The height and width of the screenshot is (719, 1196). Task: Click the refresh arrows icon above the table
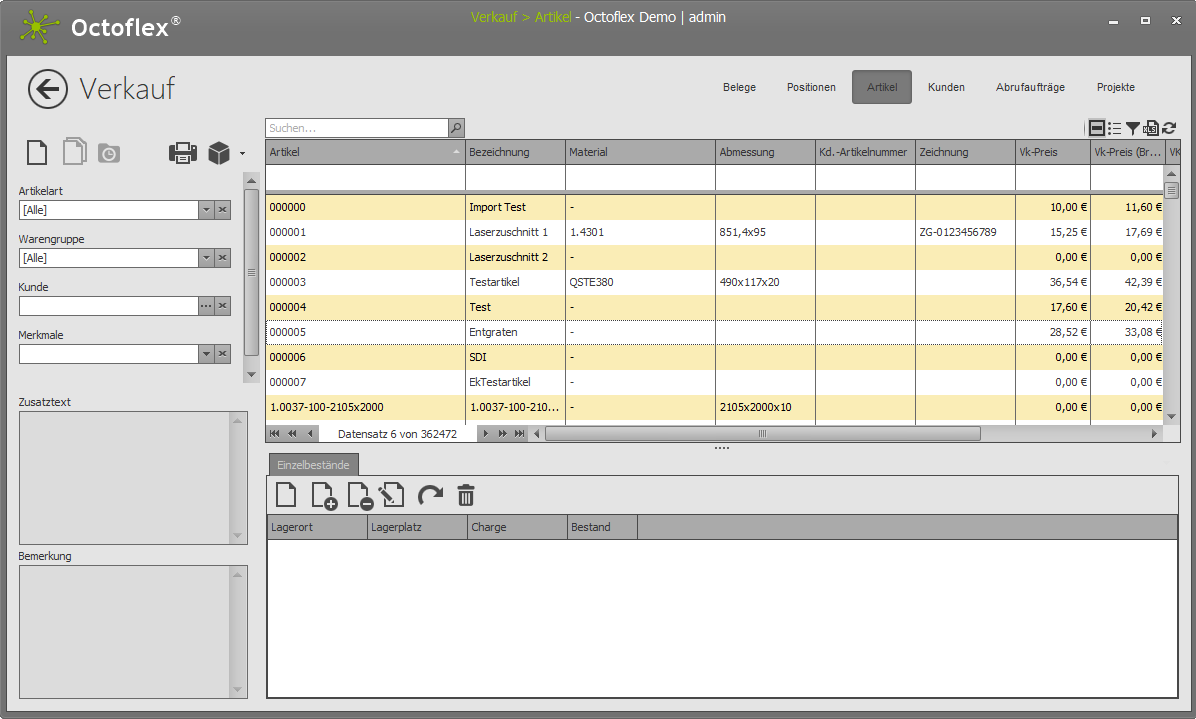click(1169, 128)
